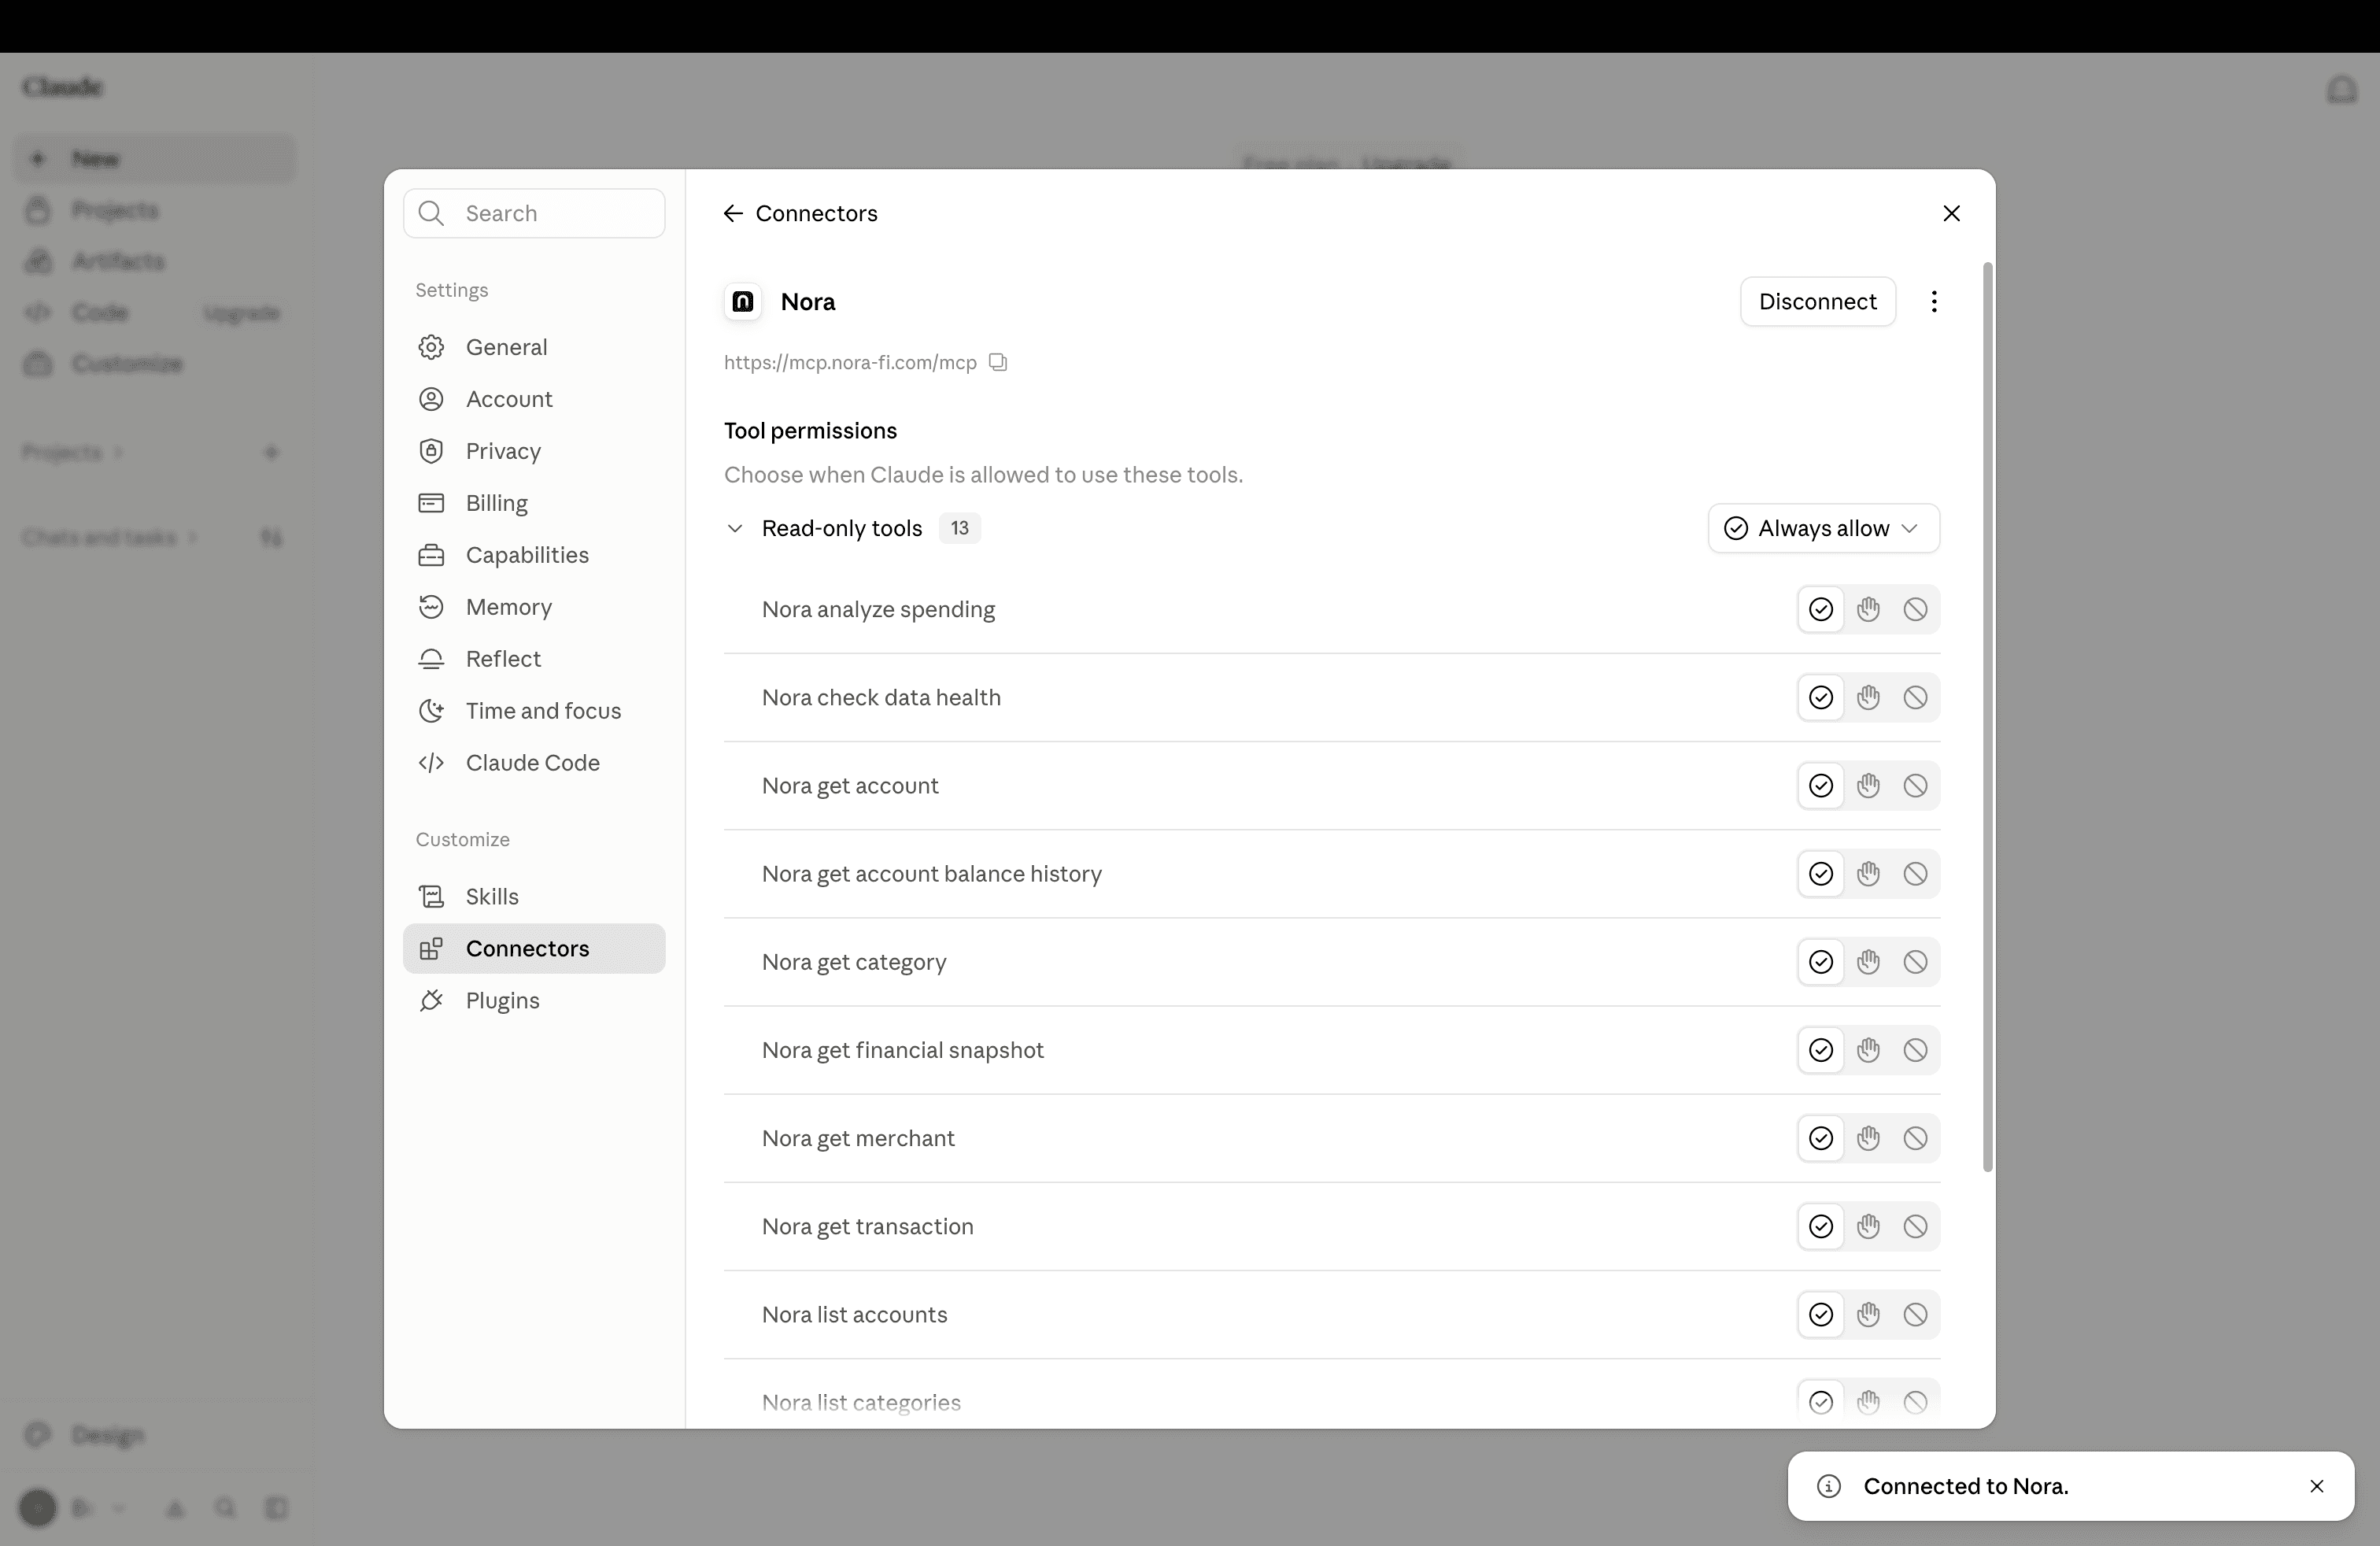Open the Reflect settings page
The width and height of the screenshot is (2380, 1546).
(x=534, y=659)
